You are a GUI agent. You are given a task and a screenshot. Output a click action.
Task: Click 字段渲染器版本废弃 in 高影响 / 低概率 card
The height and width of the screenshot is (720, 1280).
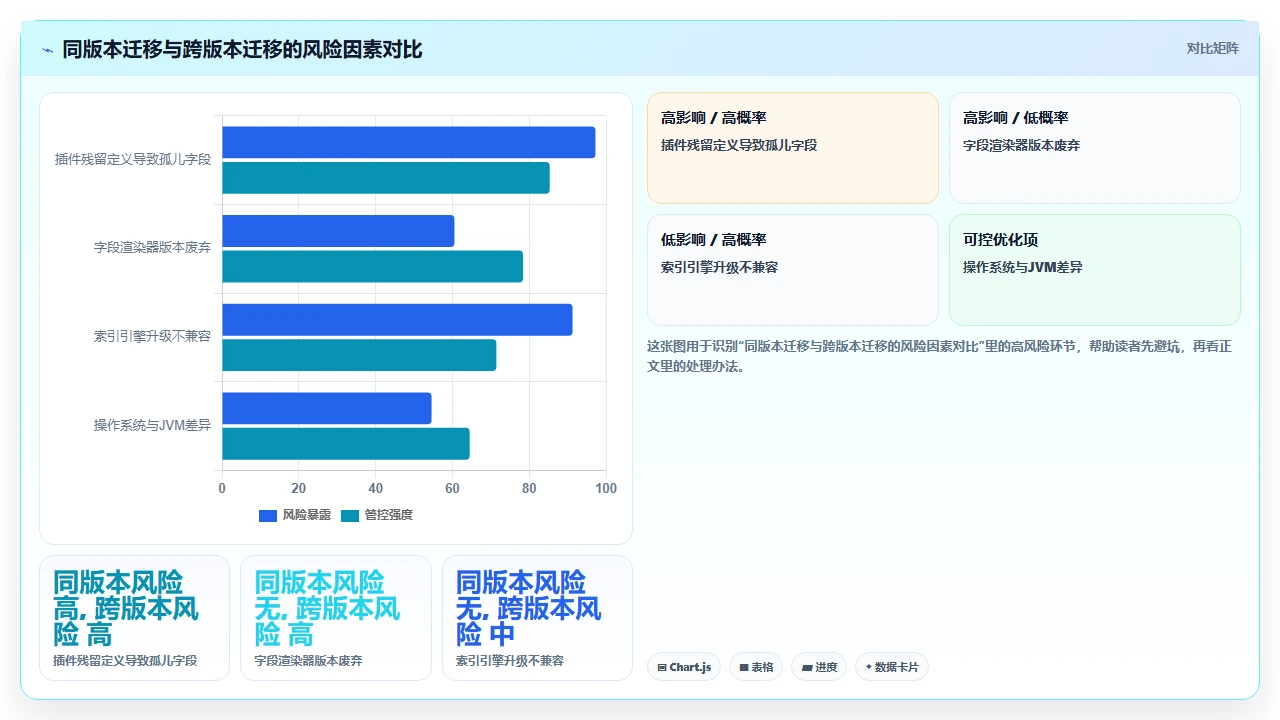1022,145
